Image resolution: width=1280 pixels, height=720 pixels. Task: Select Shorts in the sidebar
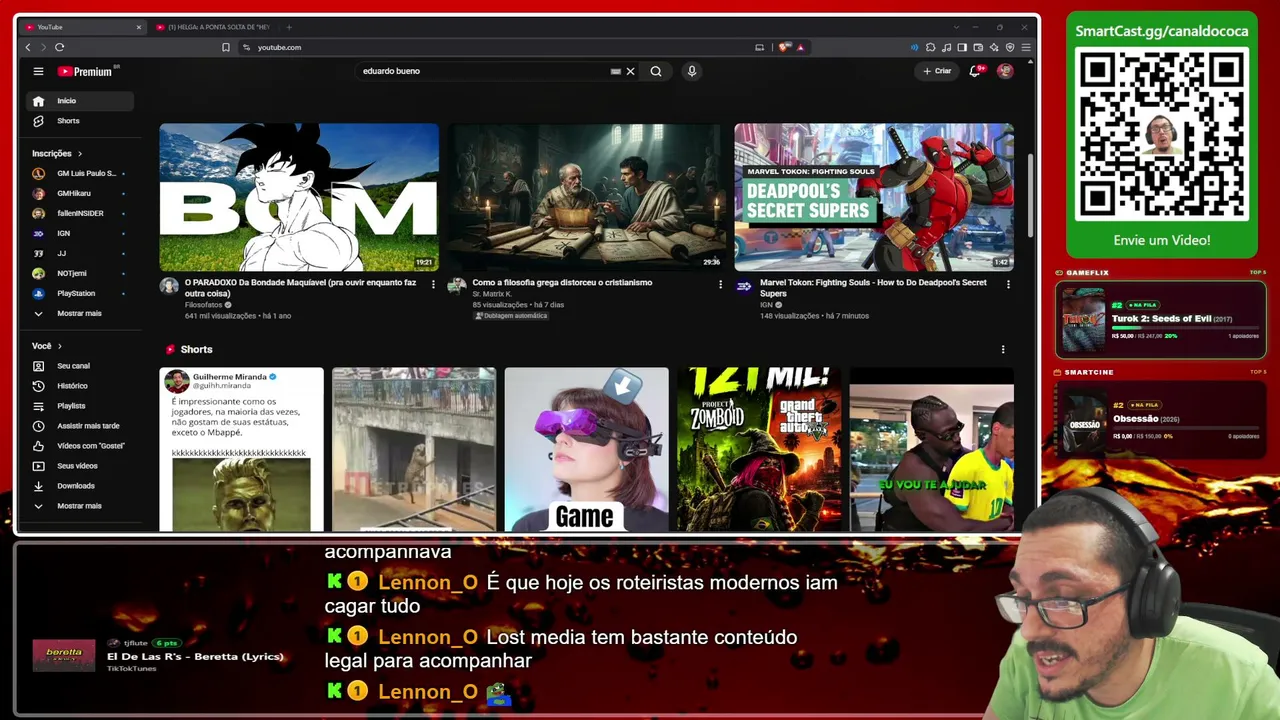[80, 121]
